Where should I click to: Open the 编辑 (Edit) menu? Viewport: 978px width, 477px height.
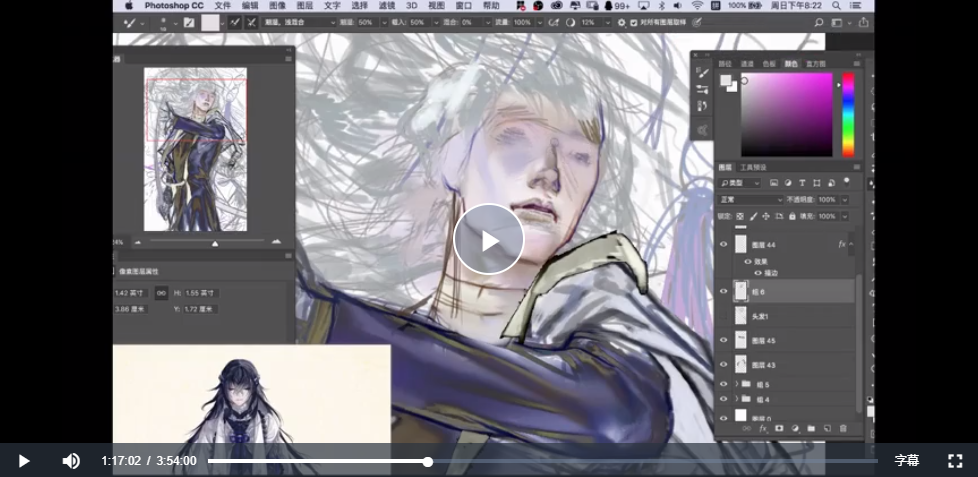pos(250,6)
